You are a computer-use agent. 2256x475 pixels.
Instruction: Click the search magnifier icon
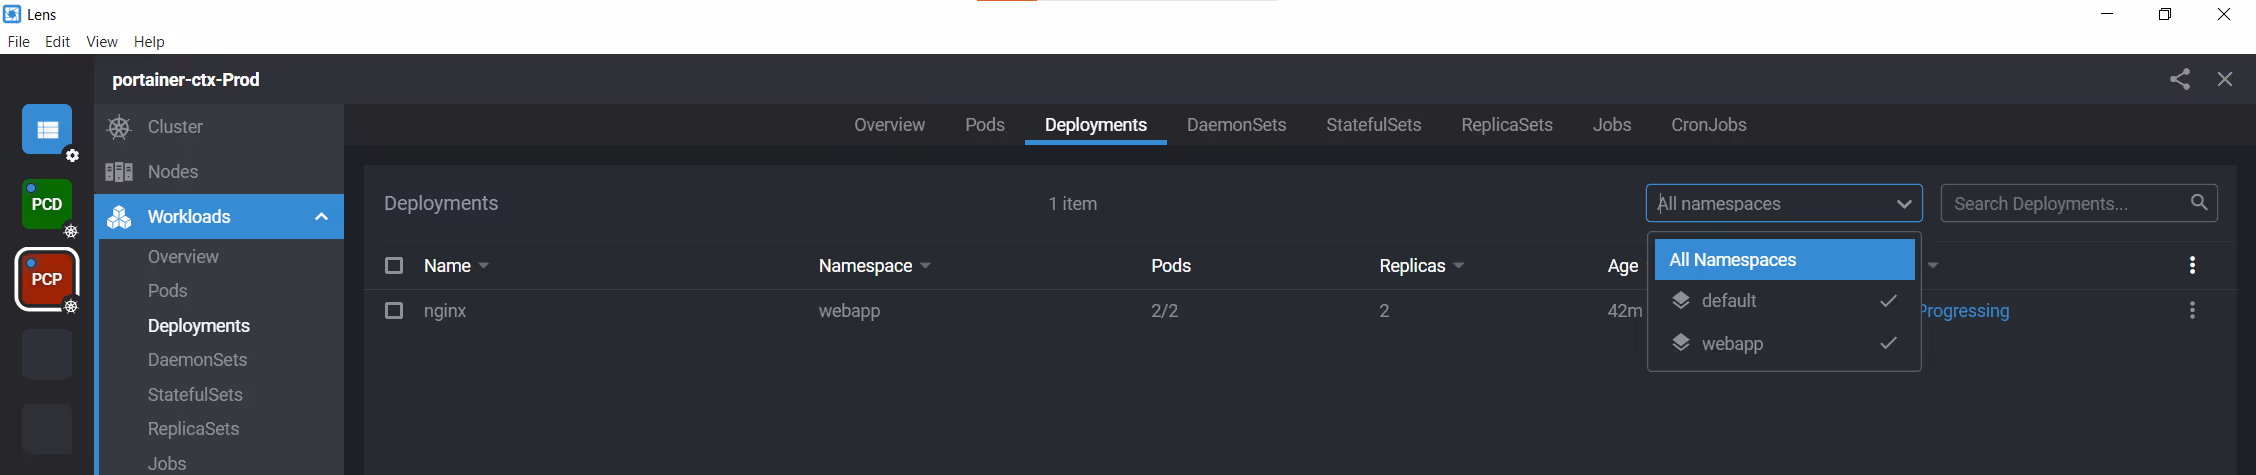point(2199,202)
